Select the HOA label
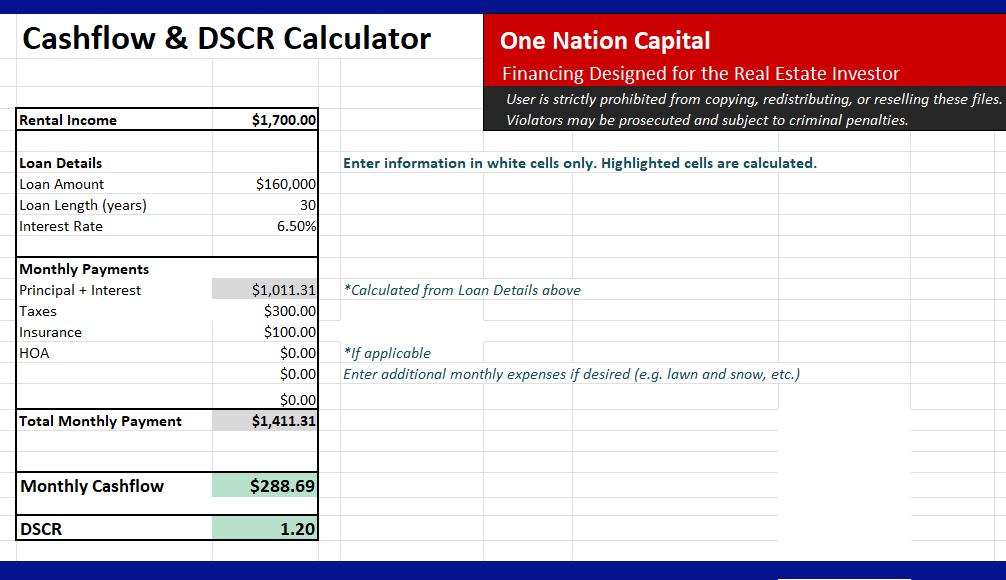1006x580 pixels. point(34,353)
